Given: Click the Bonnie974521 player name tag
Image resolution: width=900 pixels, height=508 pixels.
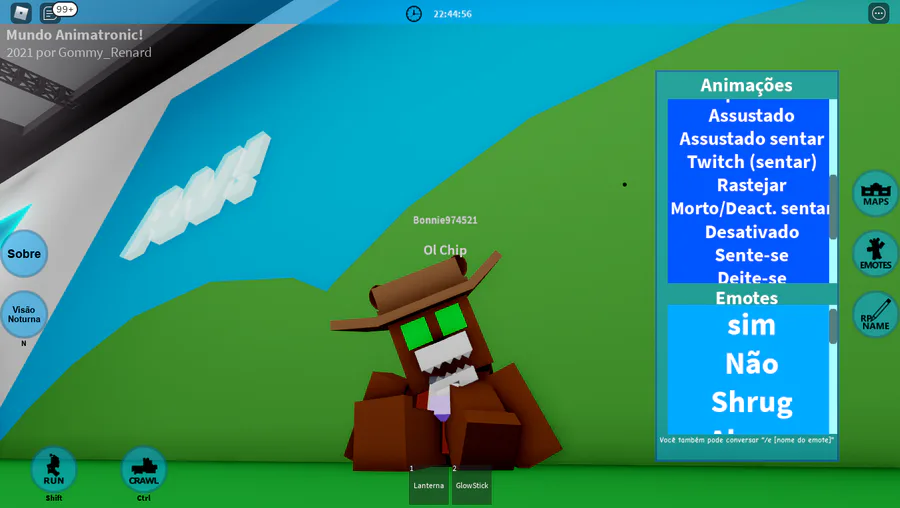Looking at the screenshot, I should [x=445, y=220].
